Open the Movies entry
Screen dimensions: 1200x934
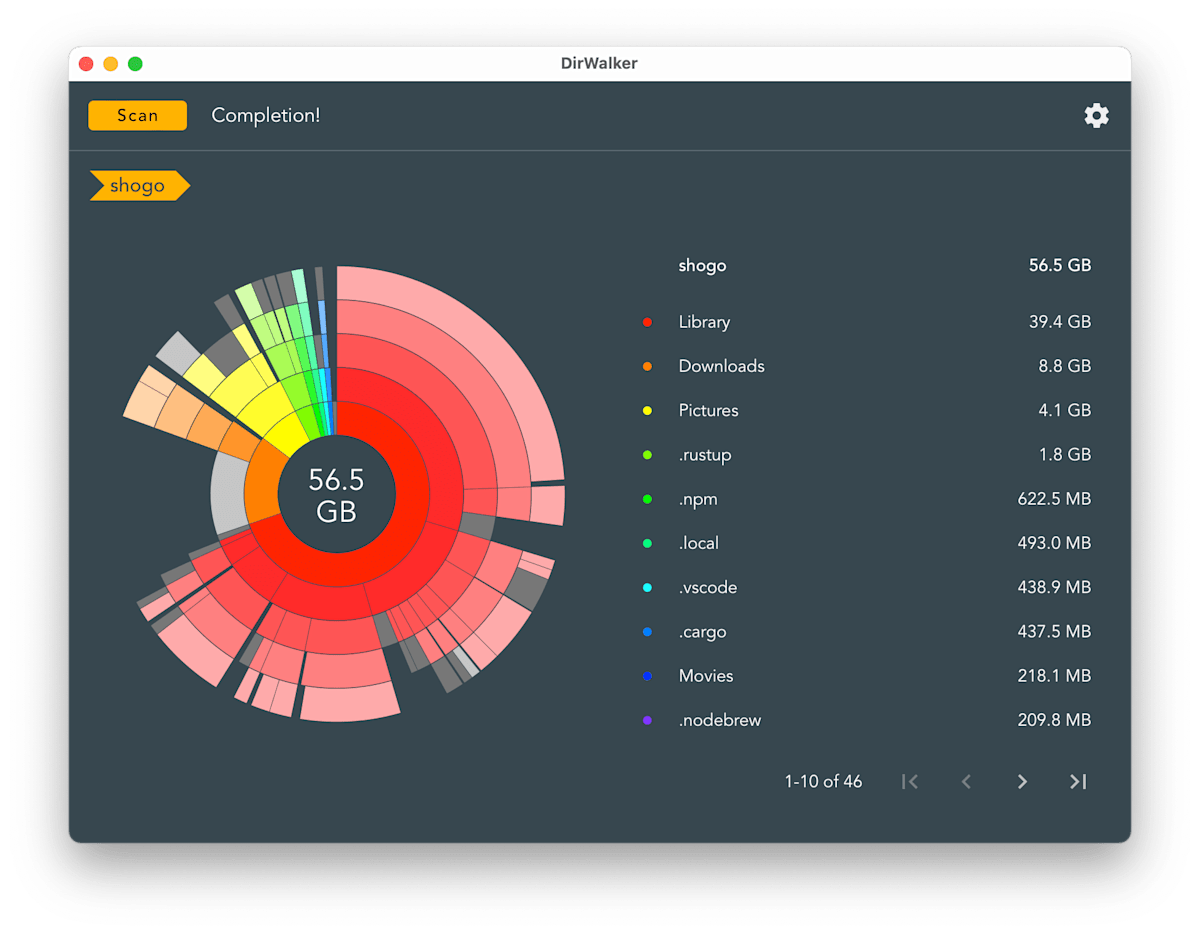click(866, 676)
